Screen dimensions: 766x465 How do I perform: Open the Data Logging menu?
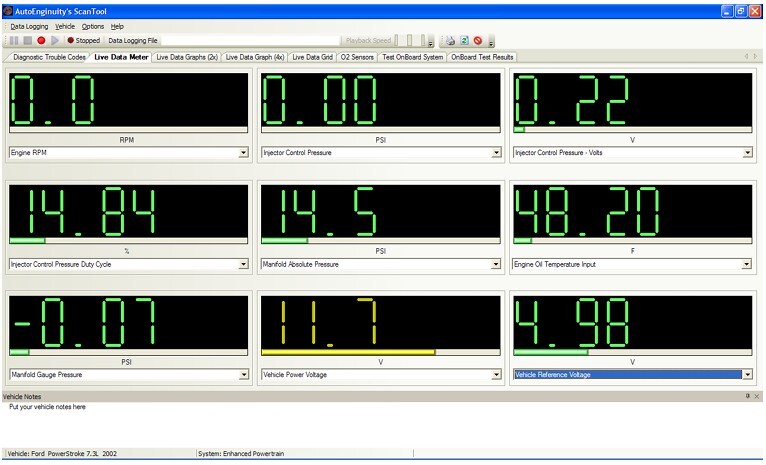(x=30, y=26)
